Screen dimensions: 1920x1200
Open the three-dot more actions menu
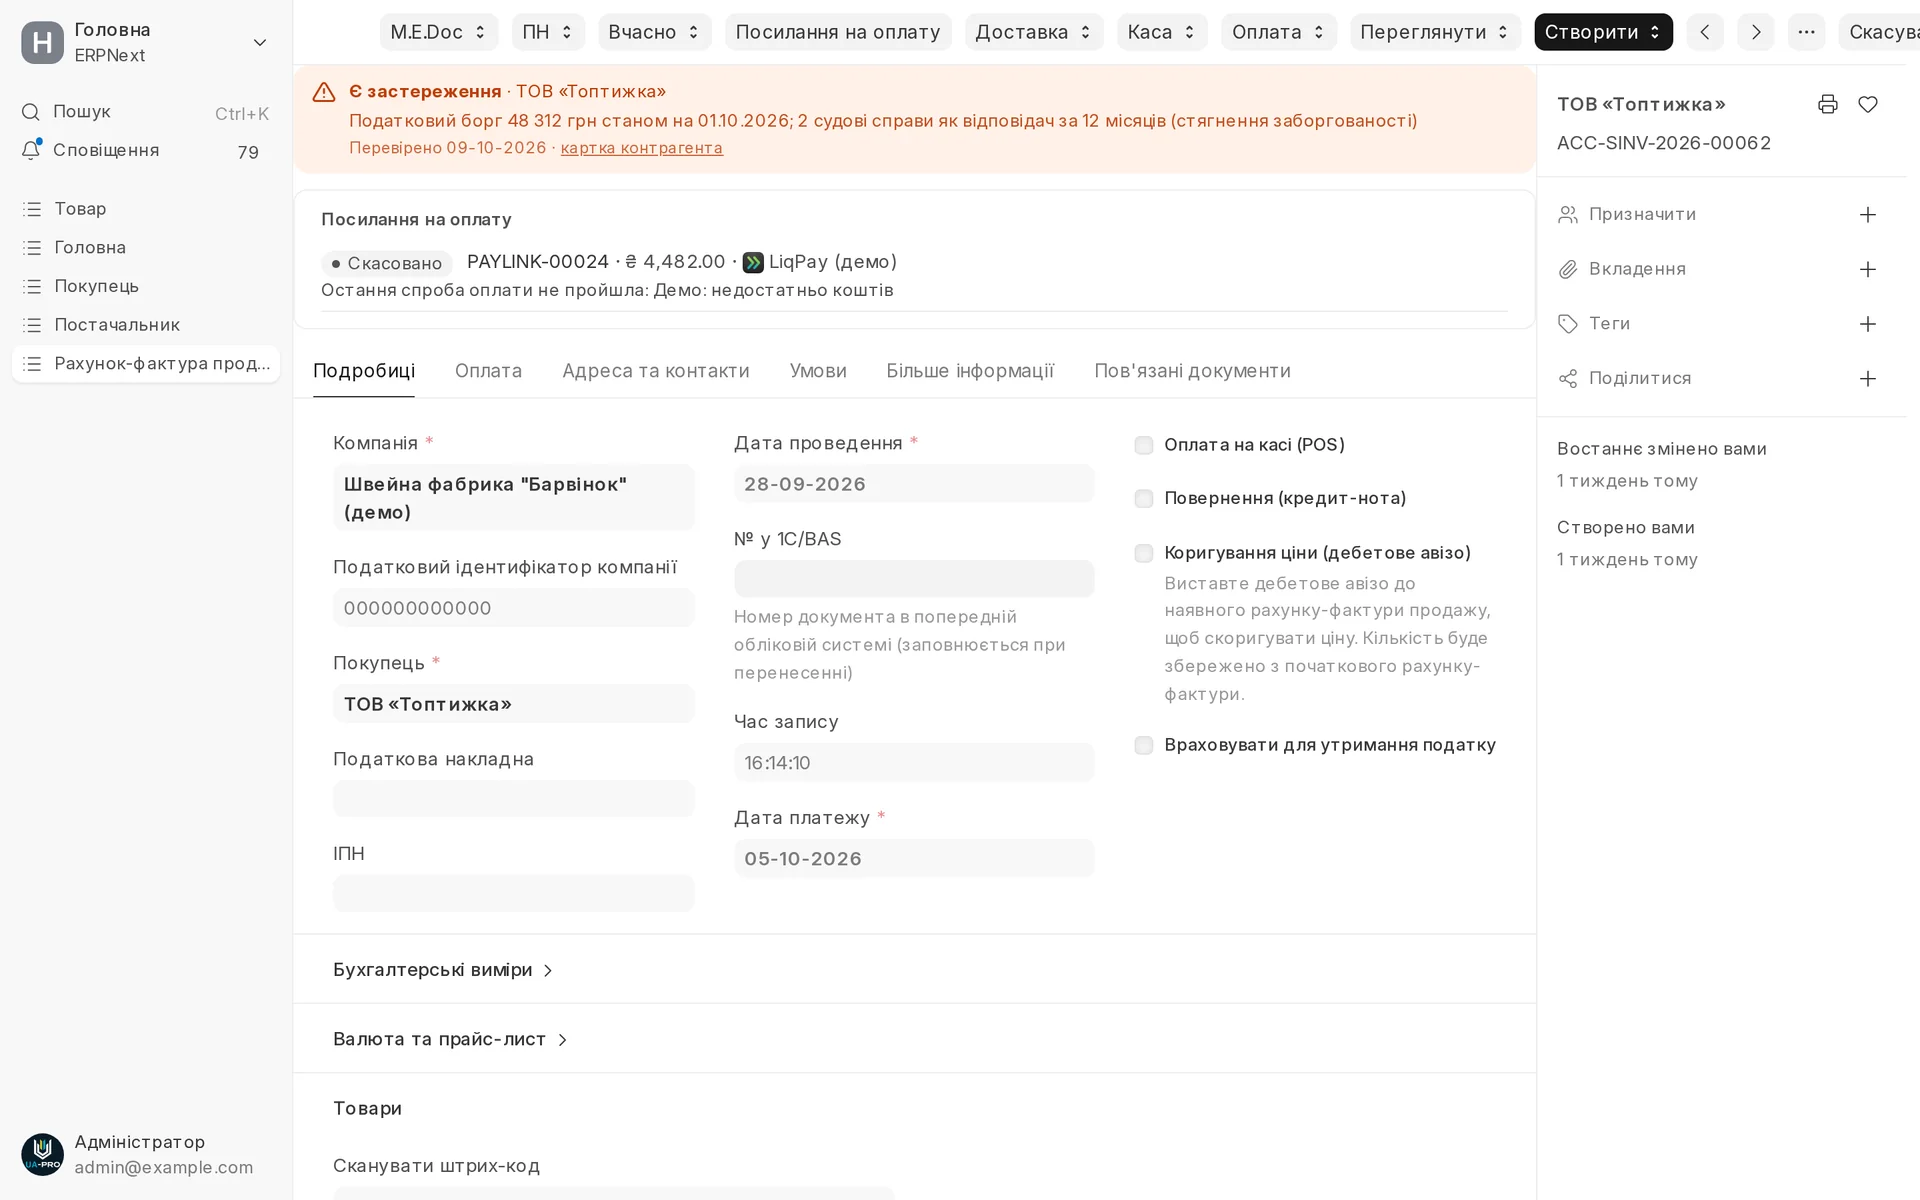click(1805, 32)
